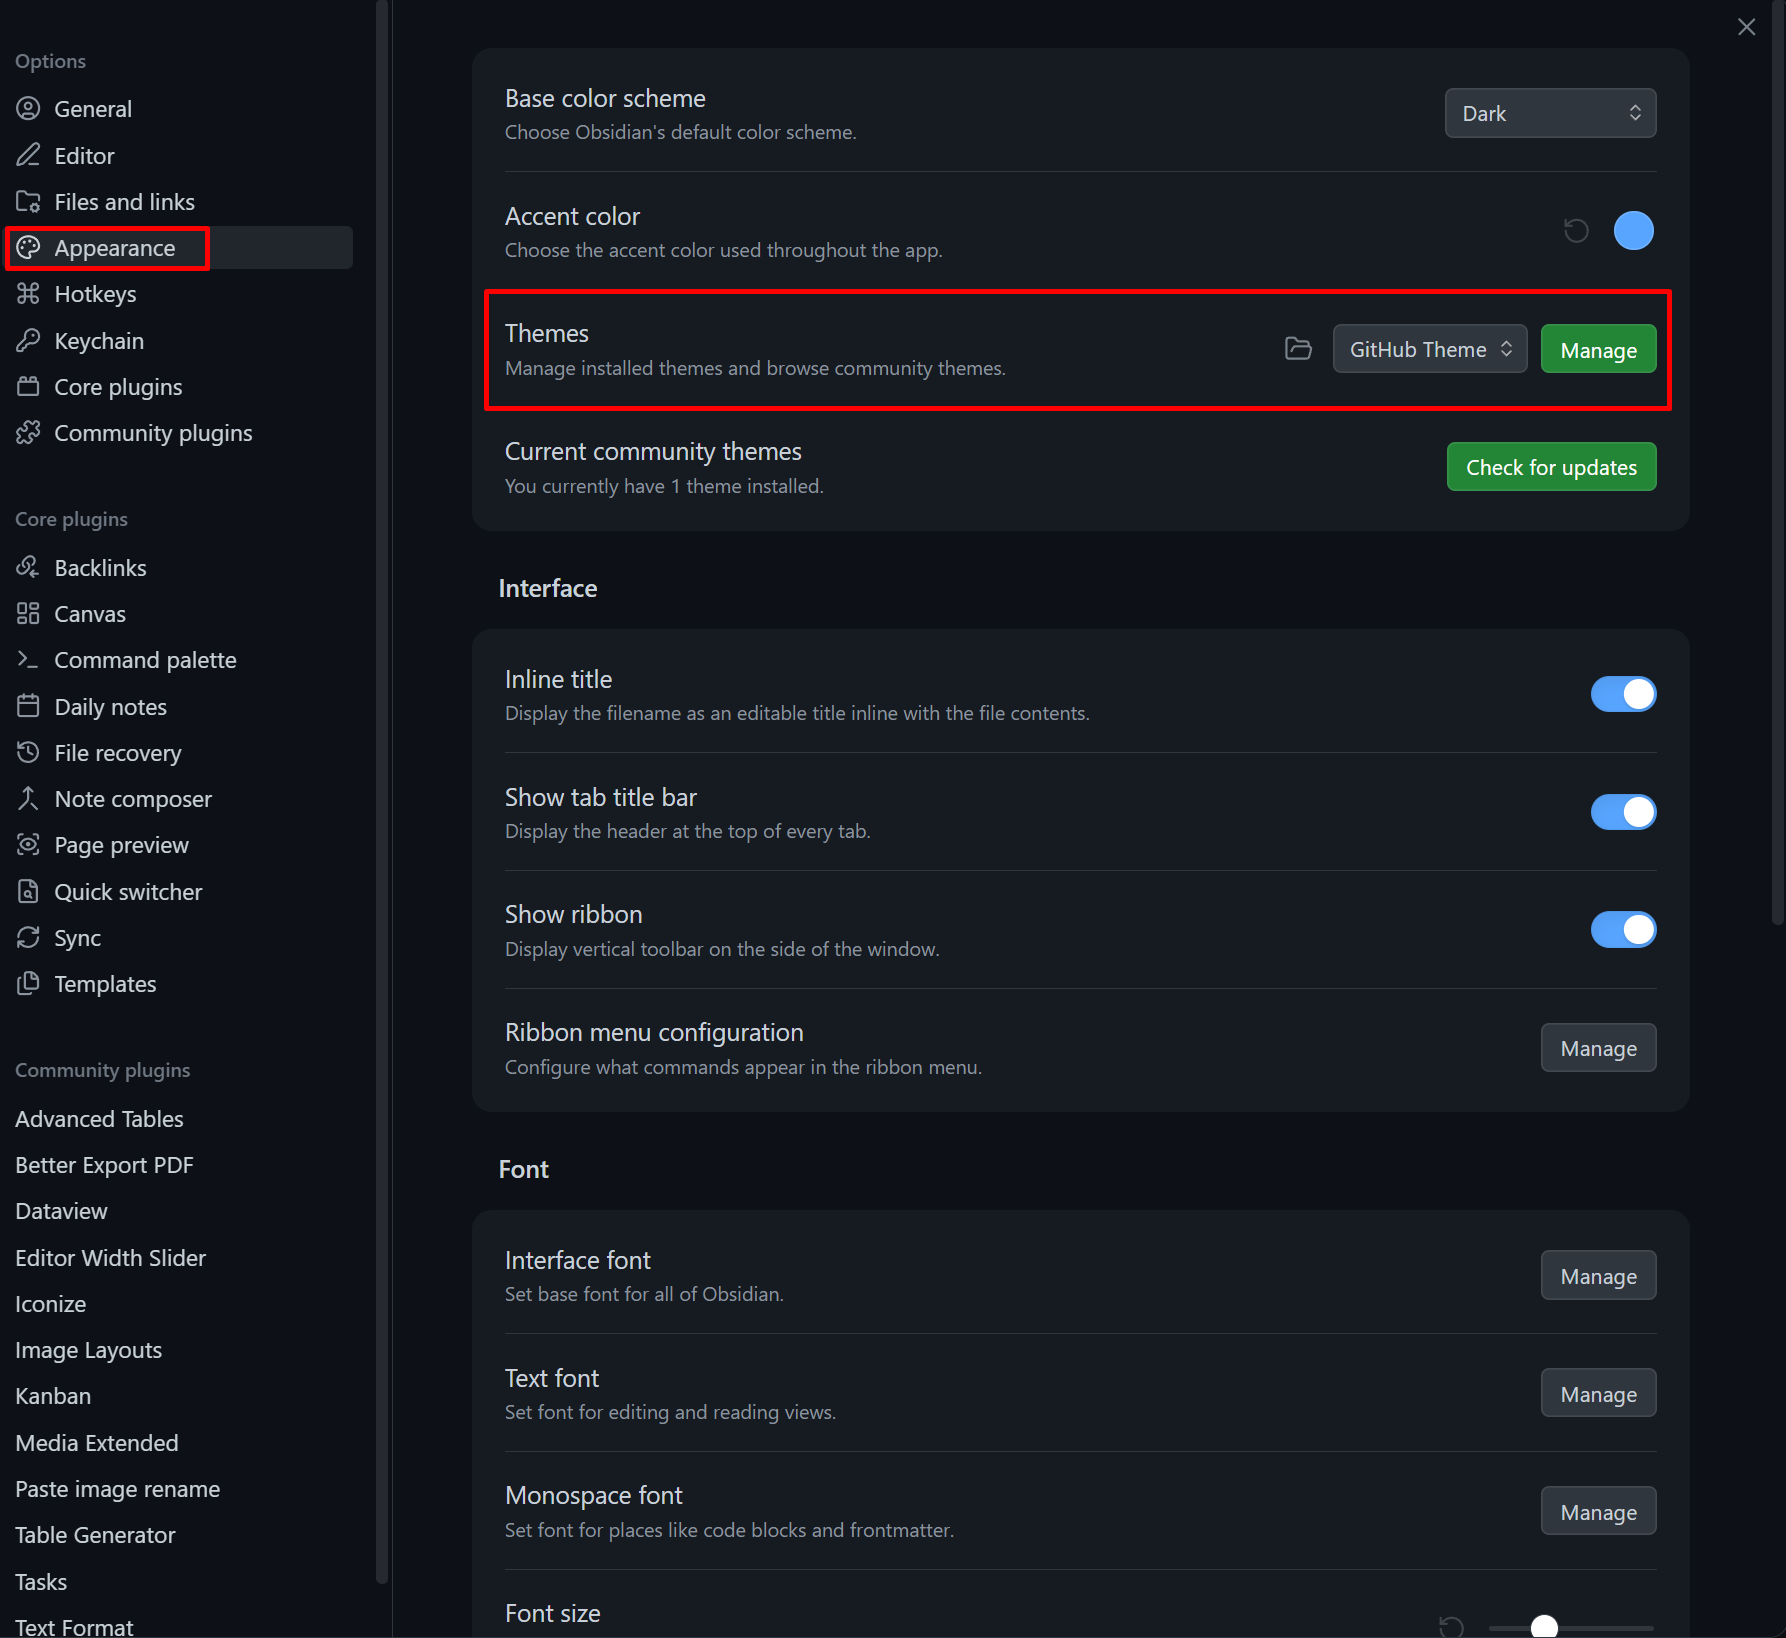Close the settings dialog with X
This screenshot has width=1786, height=1638.
pyautogui.click(x=1746, y=27)
